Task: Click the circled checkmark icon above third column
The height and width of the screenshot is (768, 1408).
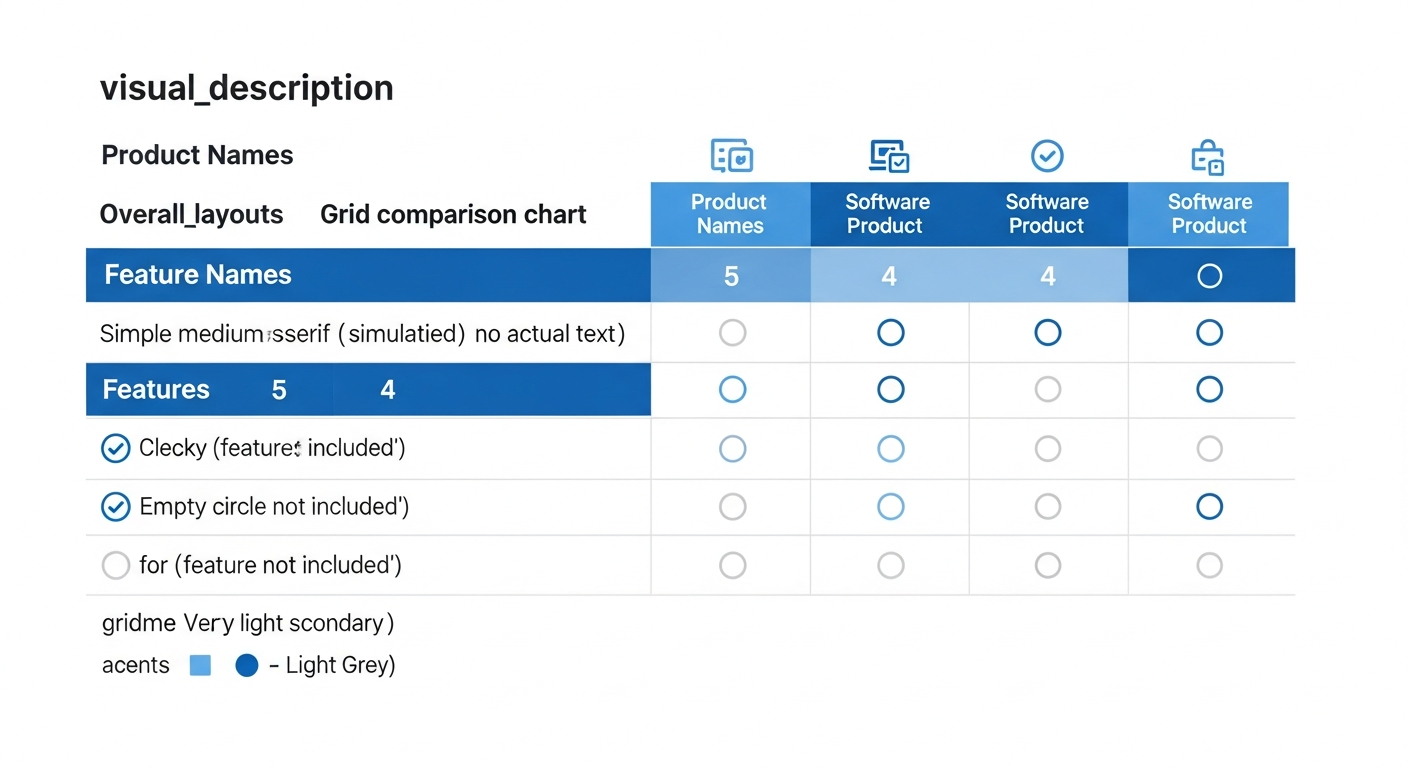Action: point(1047,156)
